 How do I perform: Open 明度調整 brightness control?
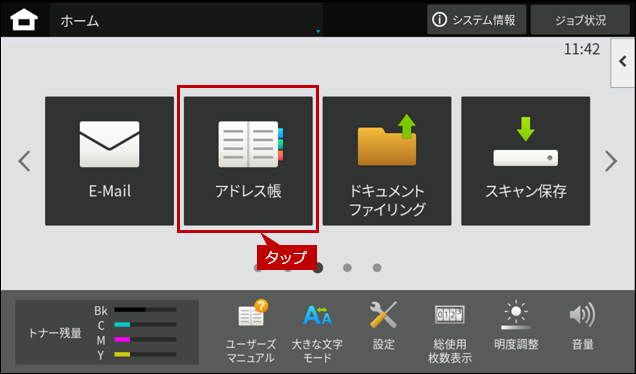point(516,327)
